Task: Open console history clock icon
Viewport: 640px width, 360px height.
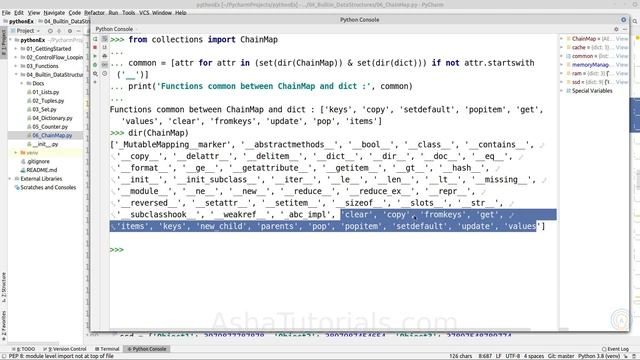Action: [x=104, y=73]
